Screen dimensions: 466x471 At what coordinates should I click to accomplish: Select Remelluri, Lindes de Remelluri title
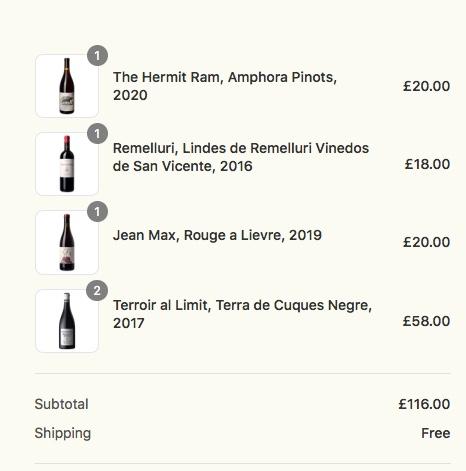[x=241, y=157]
